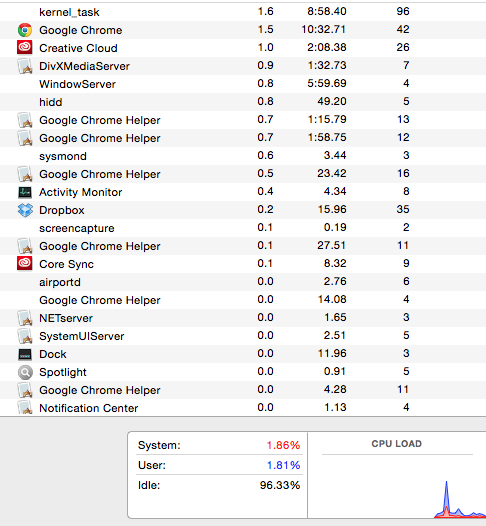Select the sysmond process name

click(x=63, y=156)
